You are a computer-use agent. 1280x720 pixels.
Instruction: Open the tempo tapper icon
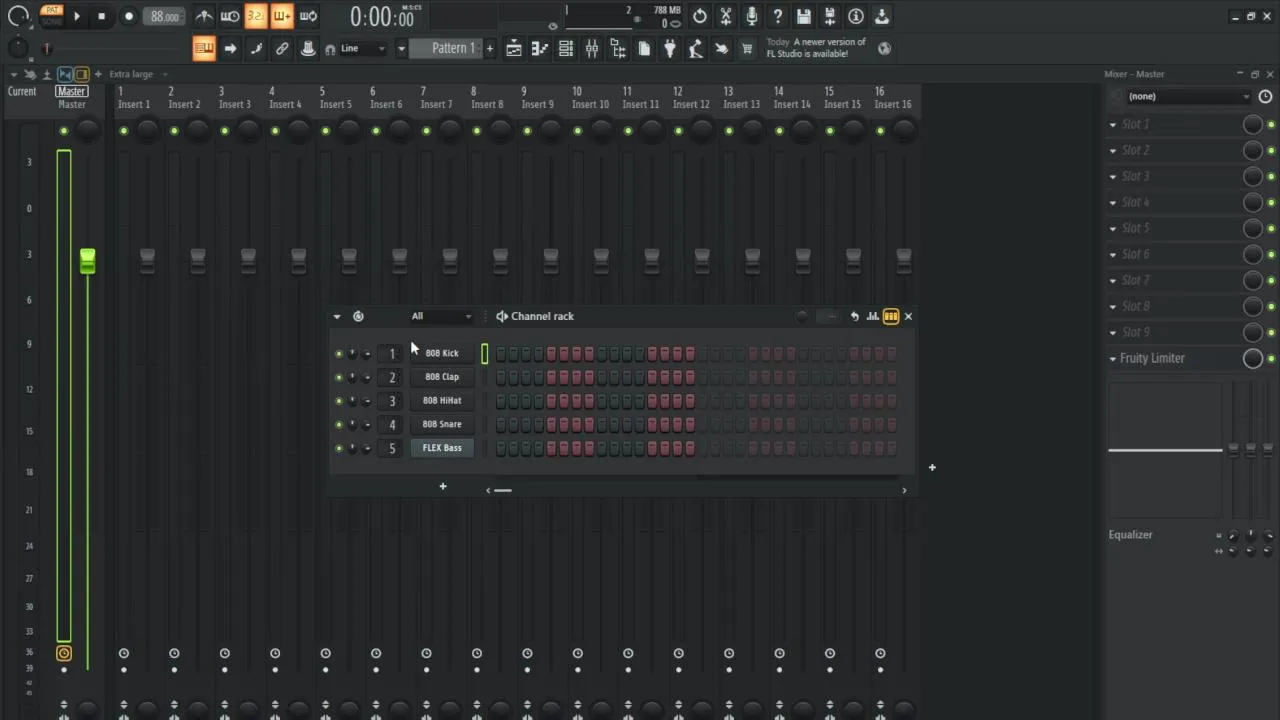point(696,48)
